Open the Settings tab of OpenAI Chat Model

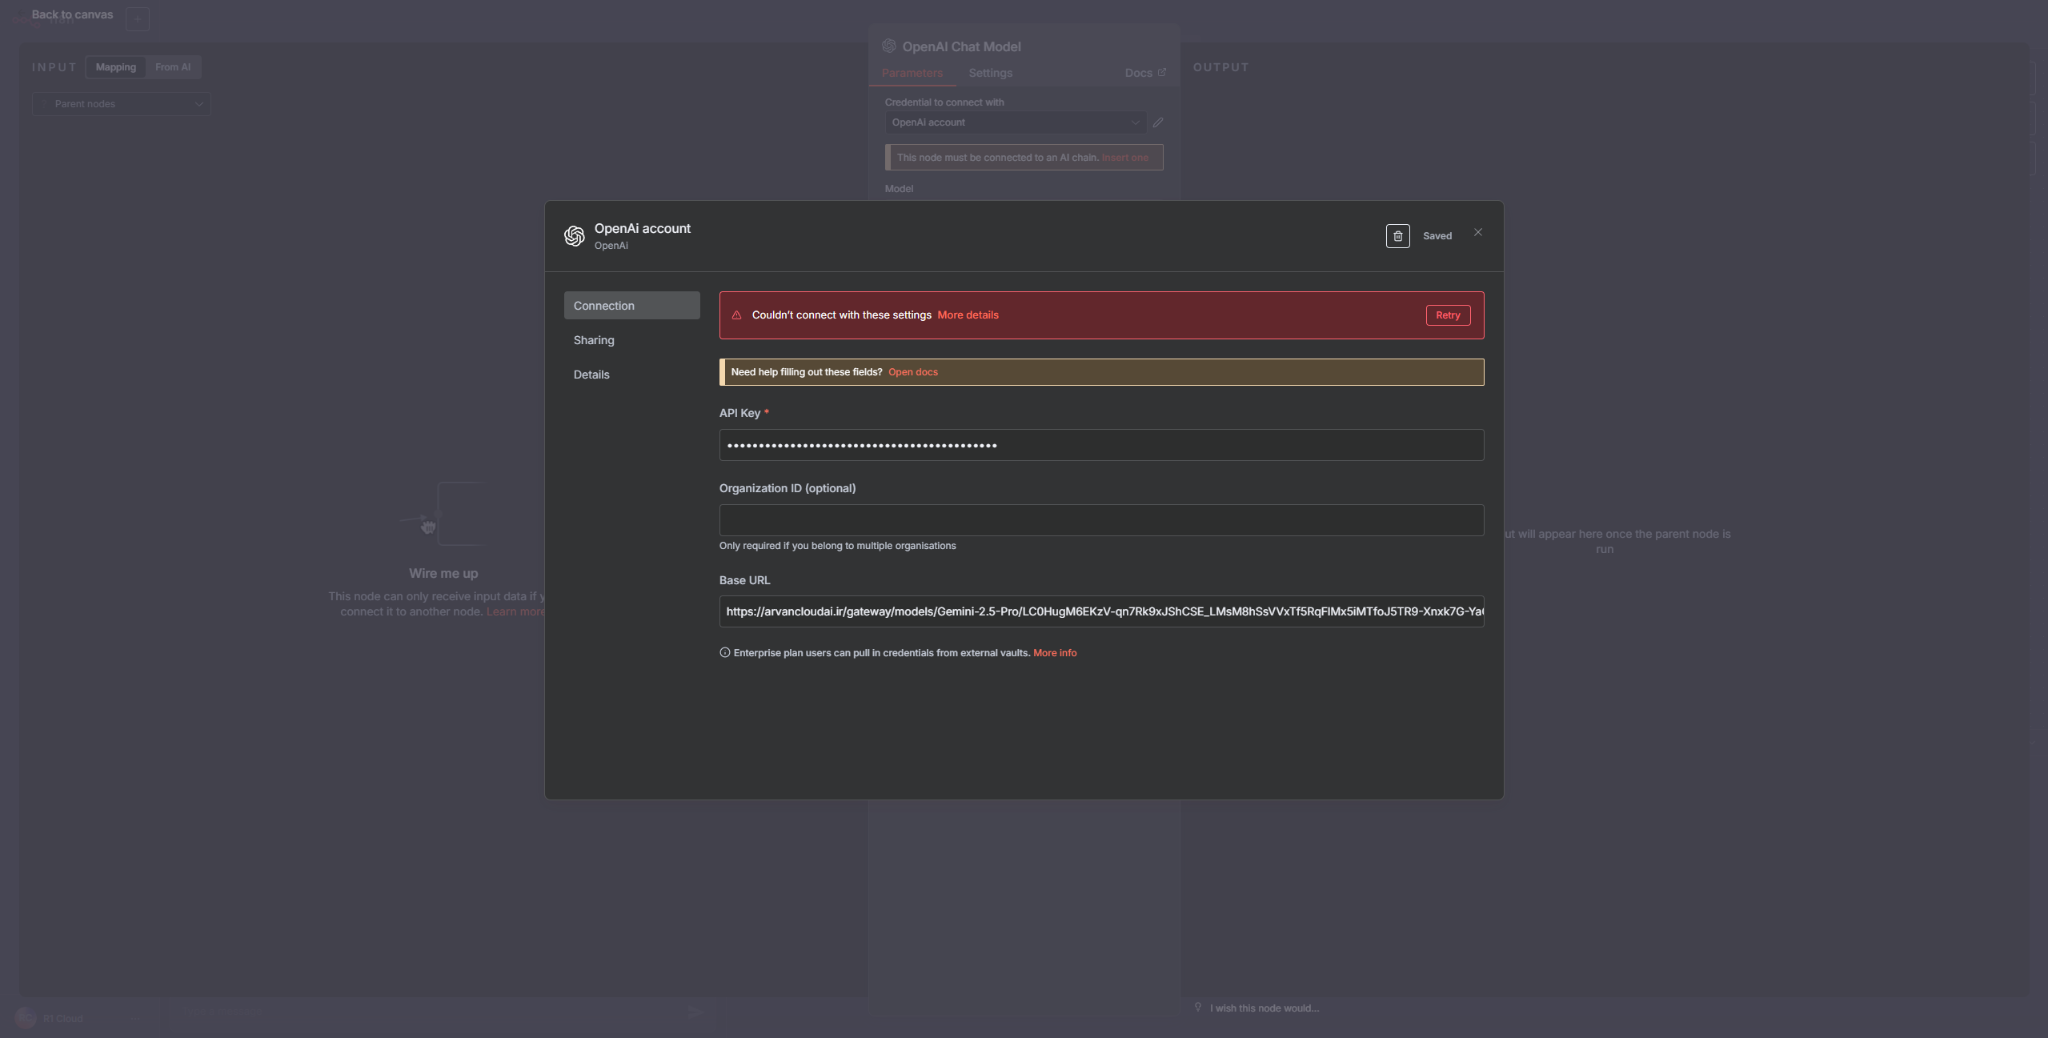[990, 73]
